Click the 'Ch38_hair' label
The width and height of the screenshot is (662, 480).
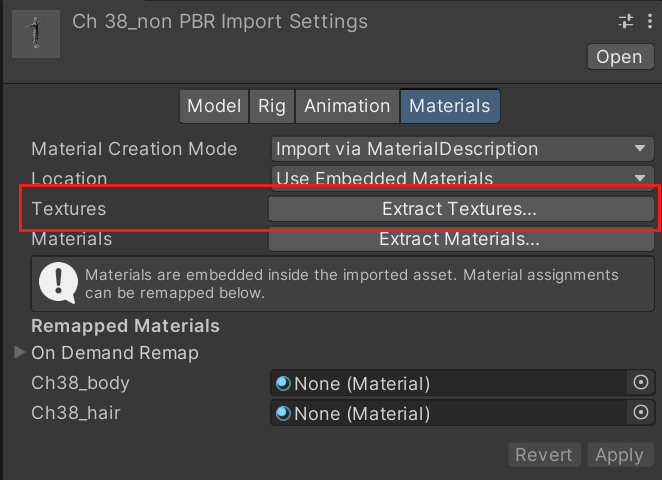click(76, 413)
